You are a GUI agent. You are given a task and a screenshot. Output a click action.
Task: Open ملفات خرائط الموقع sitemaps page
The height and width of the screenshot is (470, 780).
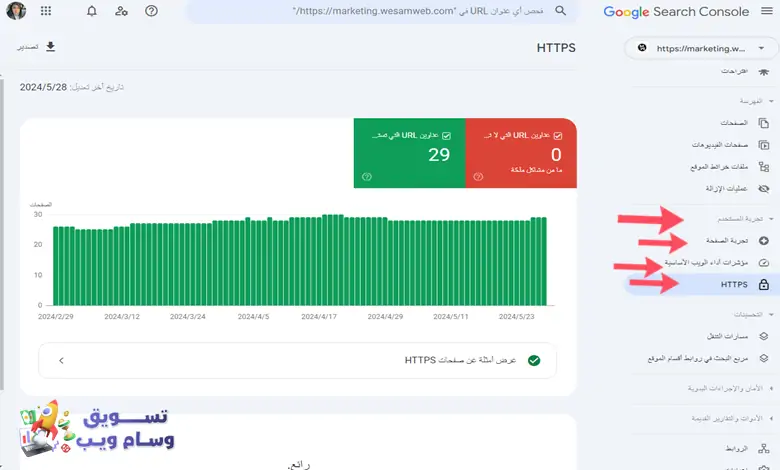tap(719, 167)
